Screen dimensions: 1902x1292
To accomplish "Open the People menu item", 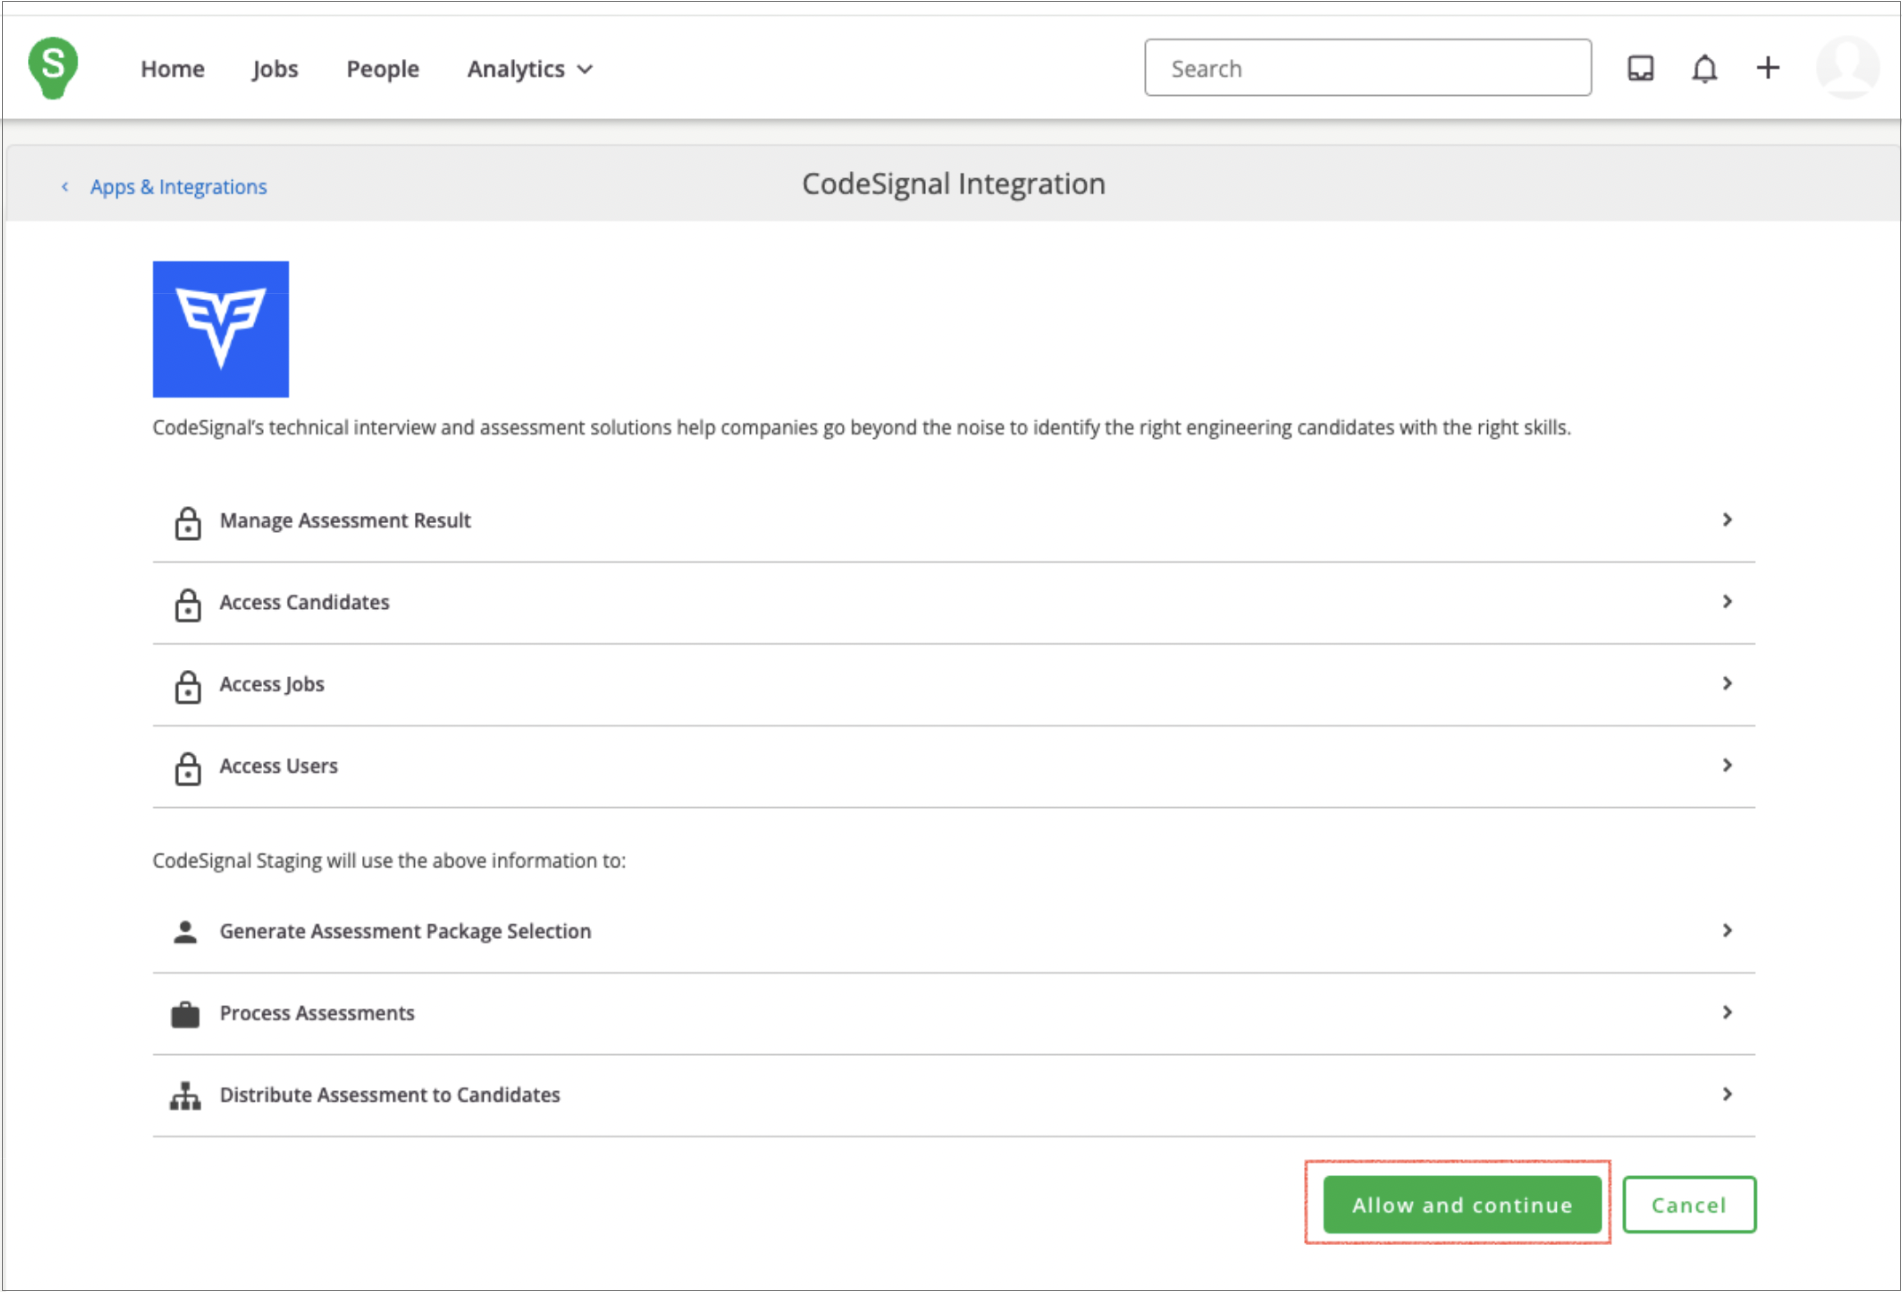I will pos(382,69).
